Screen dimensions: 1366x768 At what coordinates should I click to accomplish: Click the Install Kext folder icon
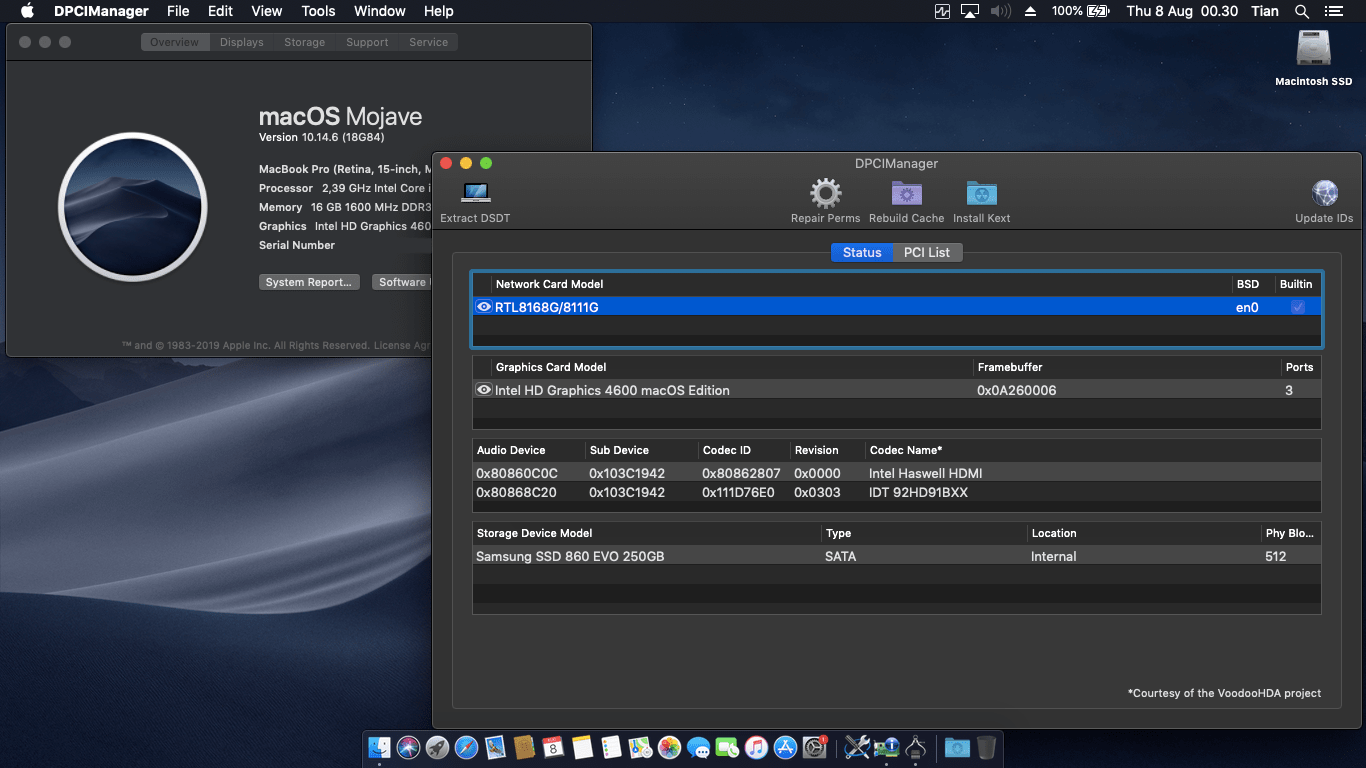981,193
